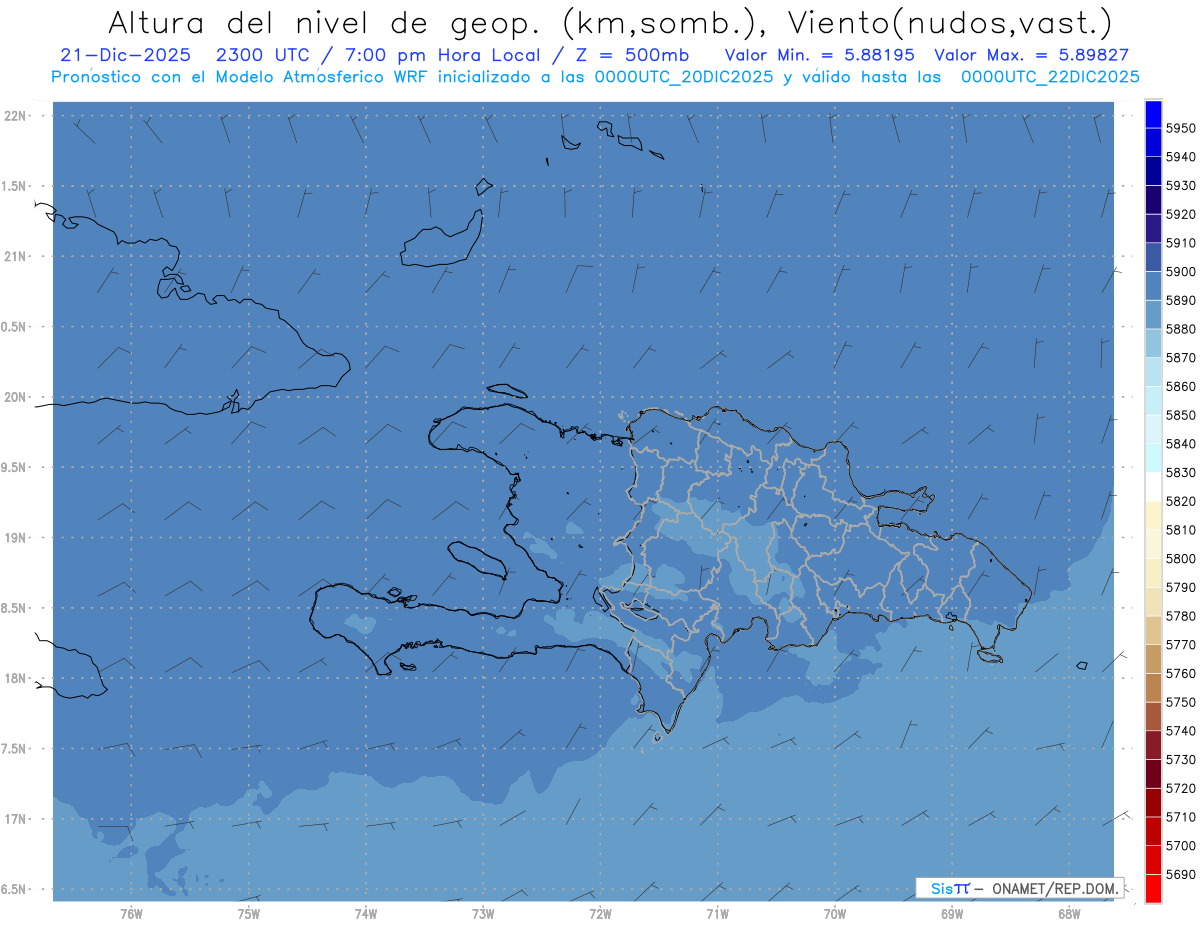Click the 'Valor Min. = 5.88195' readout

pos(820,55)
